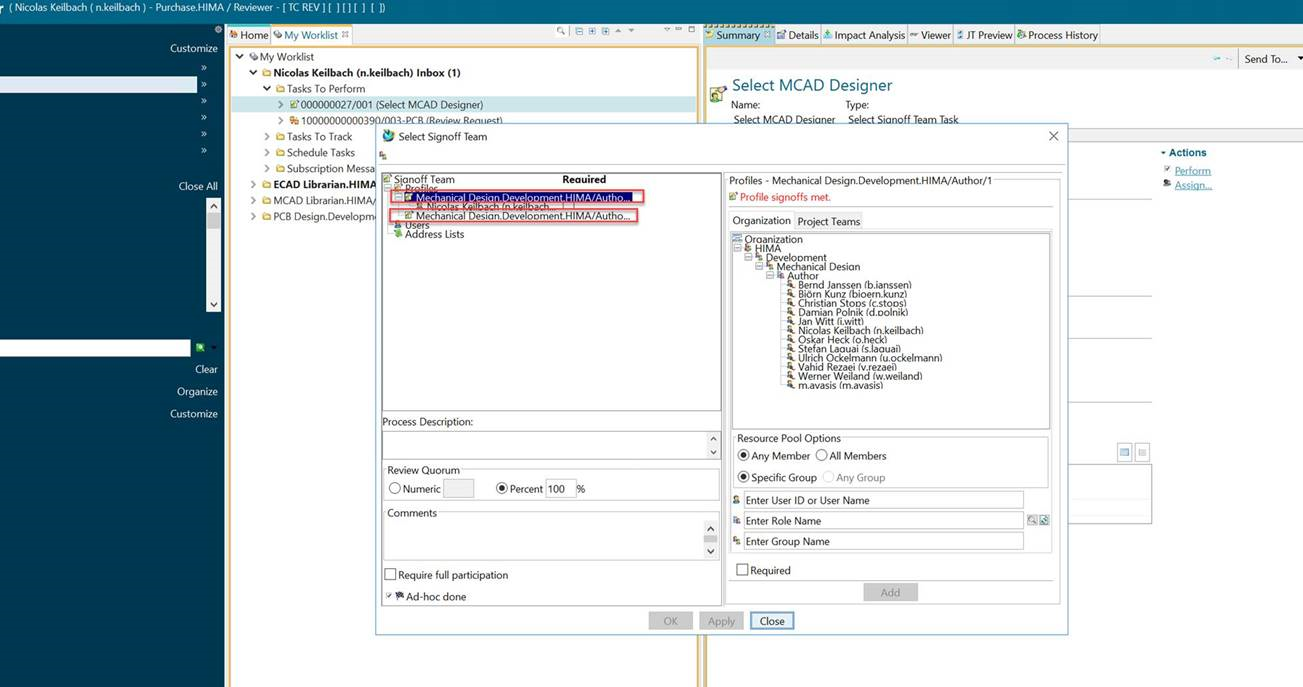The image size is (1303, 687).
Task: Open the Process History tab
Action: click(1057, 35)
